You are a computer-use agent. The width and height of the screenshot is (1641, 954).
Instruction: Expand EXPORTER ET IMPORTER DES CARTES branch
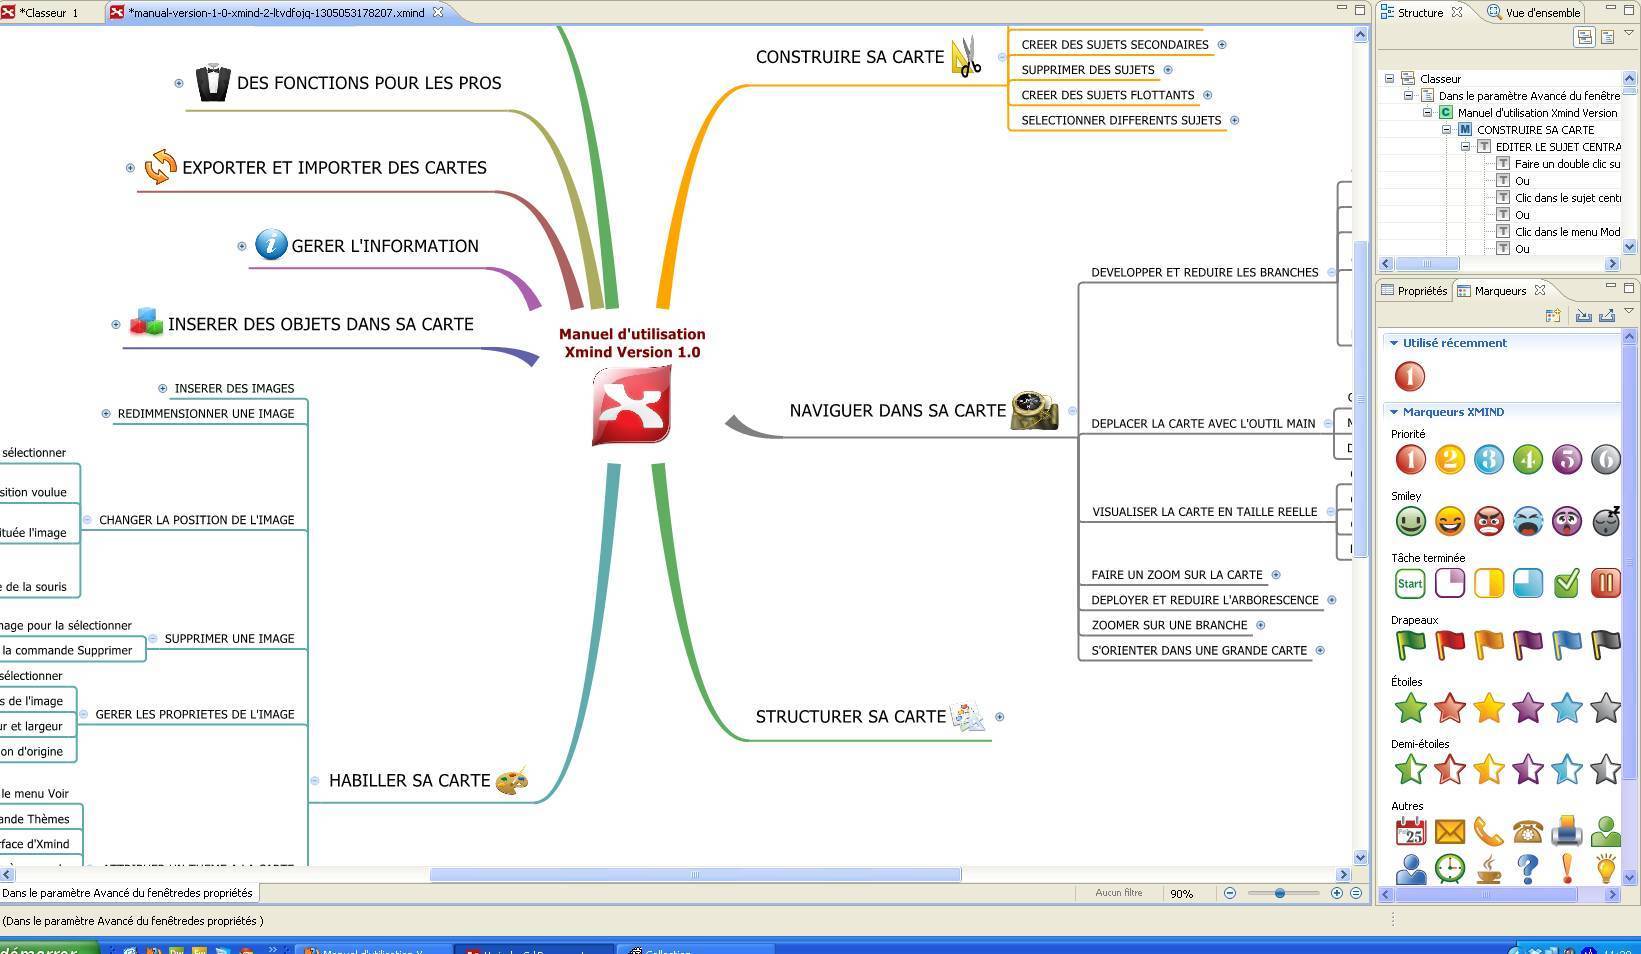coord(130,168)
